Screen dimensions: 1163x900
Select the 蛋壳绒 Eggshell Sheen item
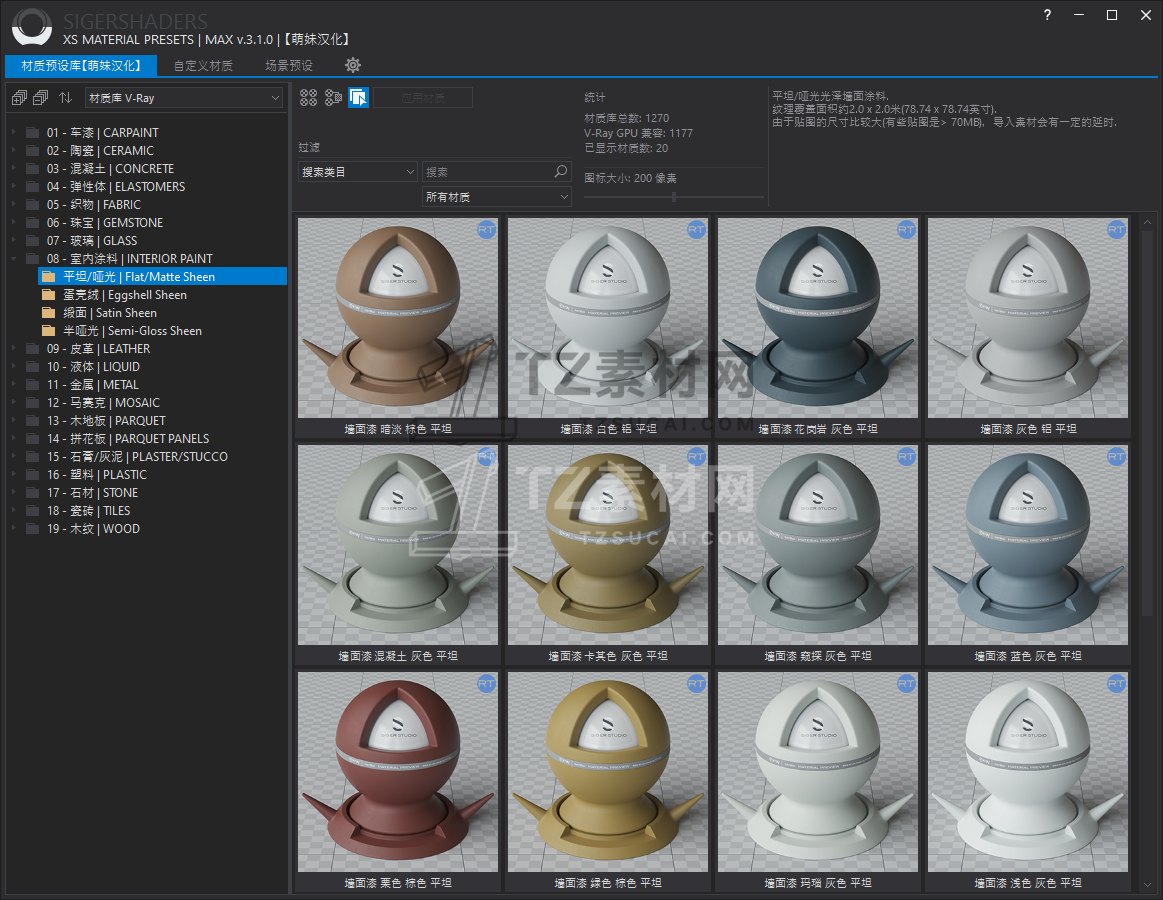point(125,295)
